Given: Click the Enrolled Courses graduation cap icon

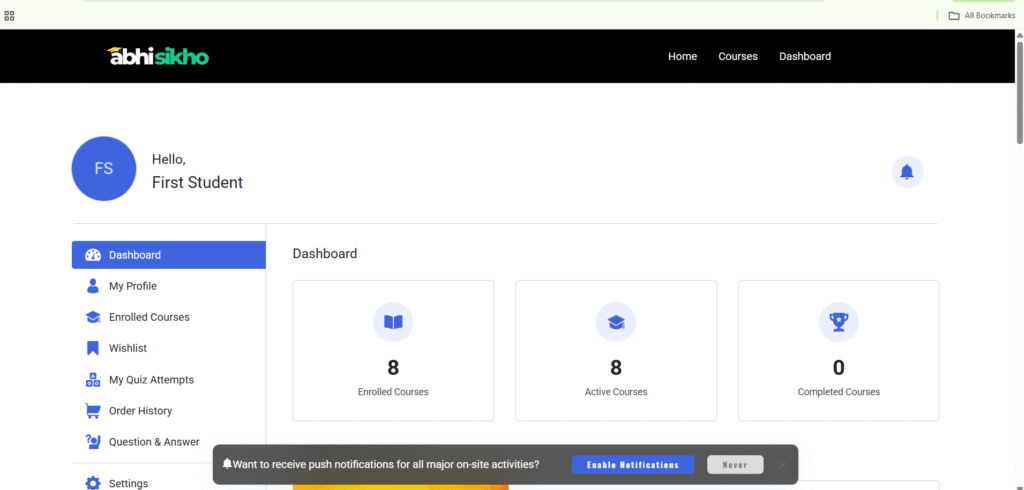Looking at the screenshot, I should coord(93,317).
